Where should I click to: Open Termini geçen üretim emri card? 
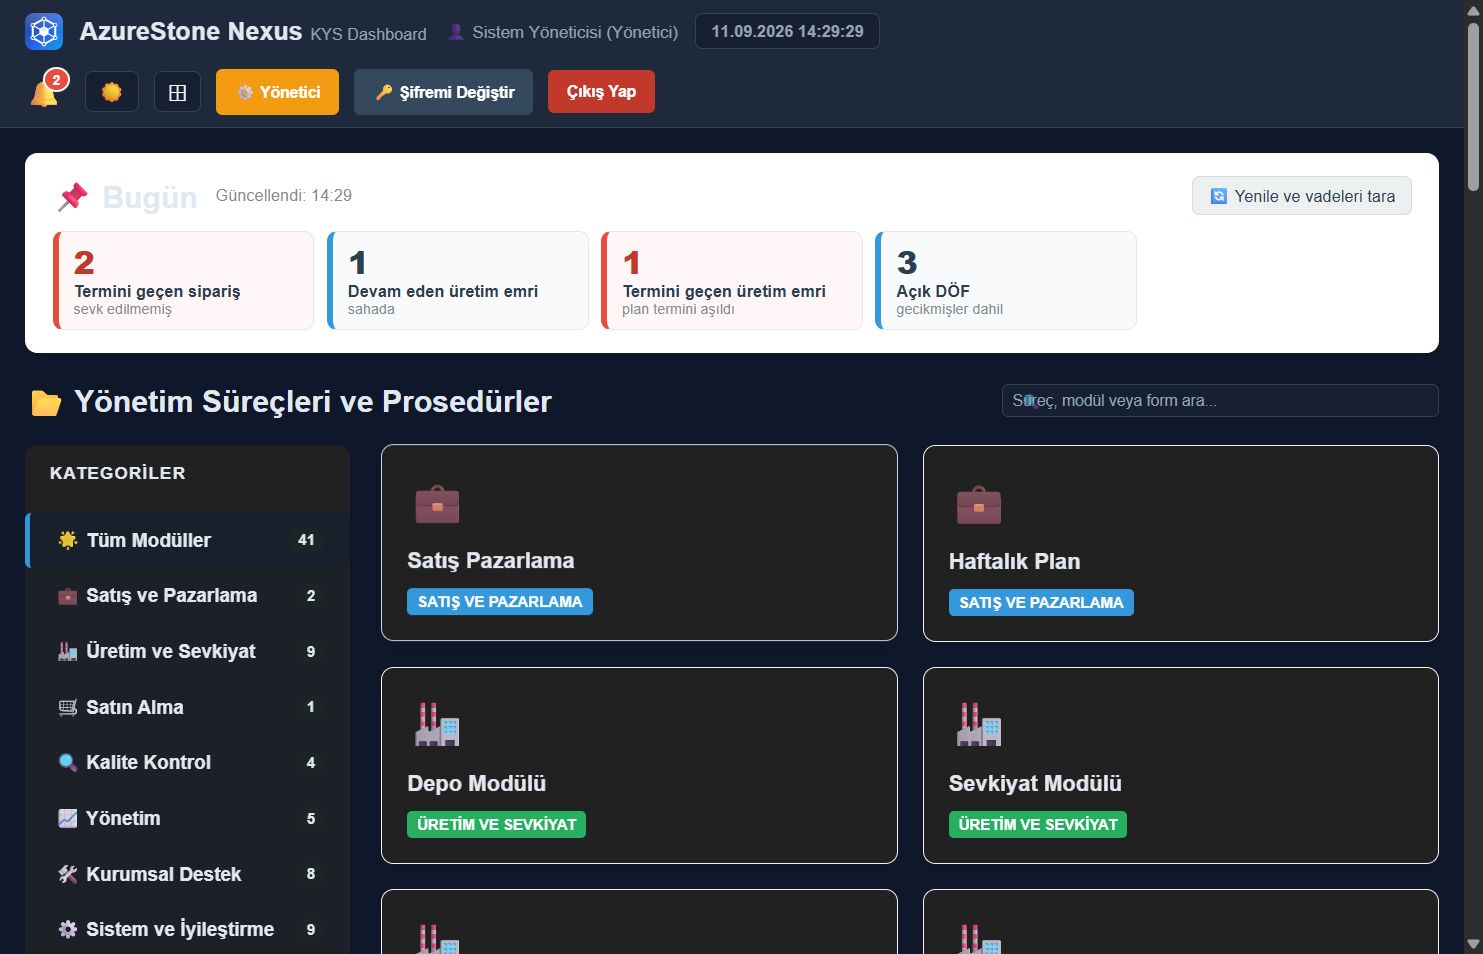click(x=732, y=281)
